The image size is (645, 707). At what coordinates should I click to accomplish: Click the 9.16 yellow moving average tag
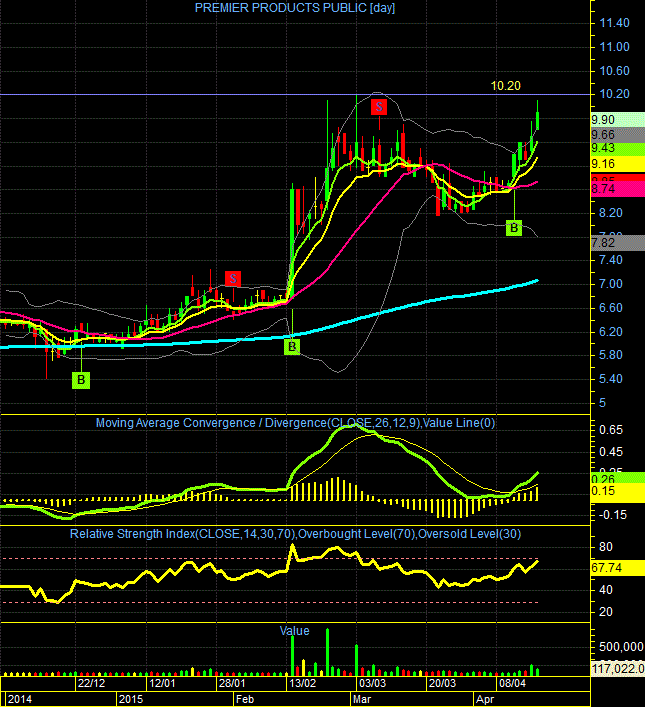(617, 164)
